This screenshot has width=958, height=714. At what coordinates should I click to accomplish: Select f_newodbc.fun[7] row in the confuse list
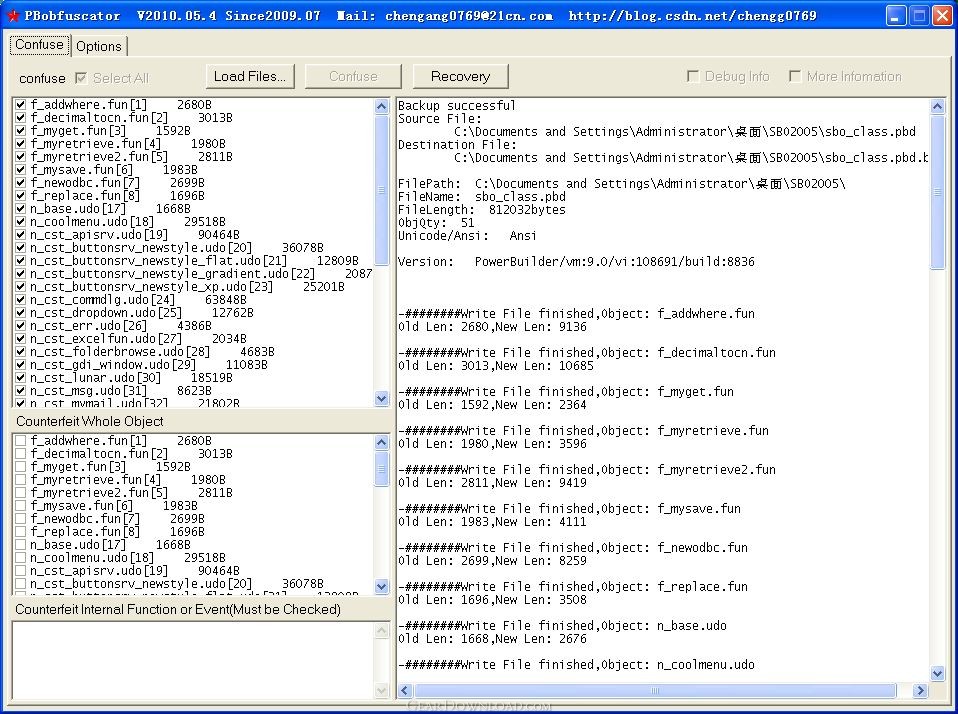pyautogui.click(x=117, y=183)
